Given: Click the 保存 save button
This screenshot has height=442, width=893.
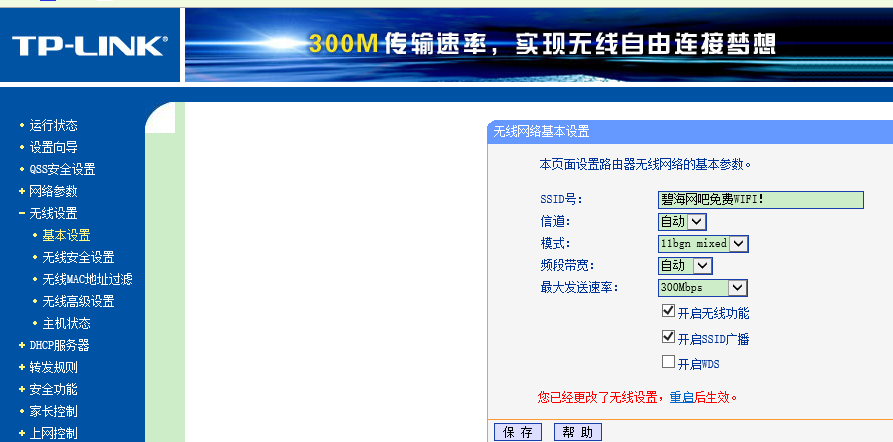Looking at the screenshot, I should (x=517, y=432).
